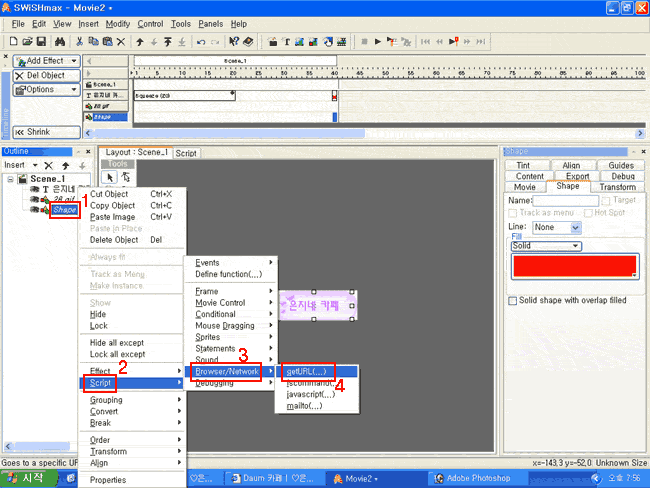This screenshot has width=650, height=488.
Task: Click the Shrink timeline button
Action: pos(46,132)
